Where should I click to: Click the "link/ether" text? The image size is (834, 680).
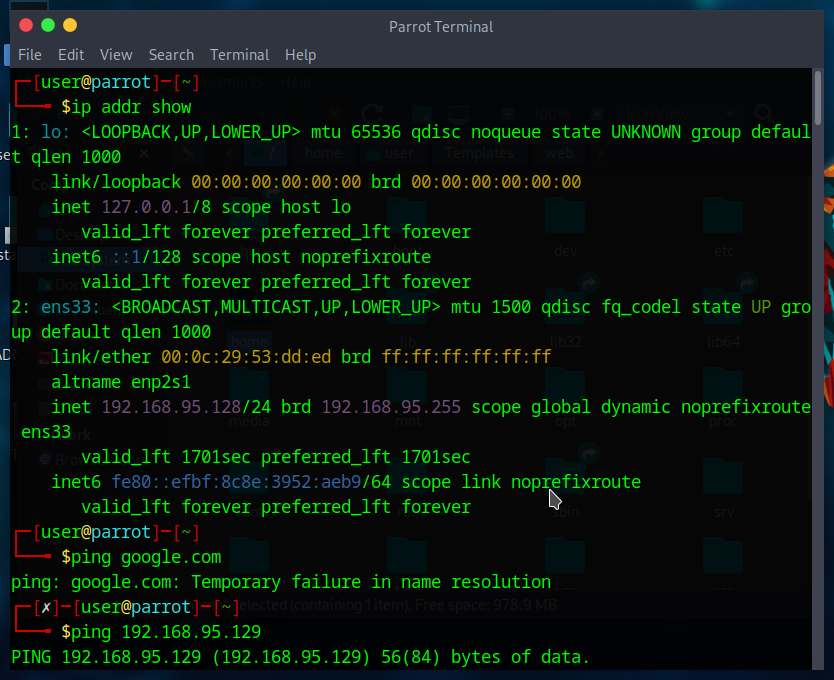click(x=101, y=356)
